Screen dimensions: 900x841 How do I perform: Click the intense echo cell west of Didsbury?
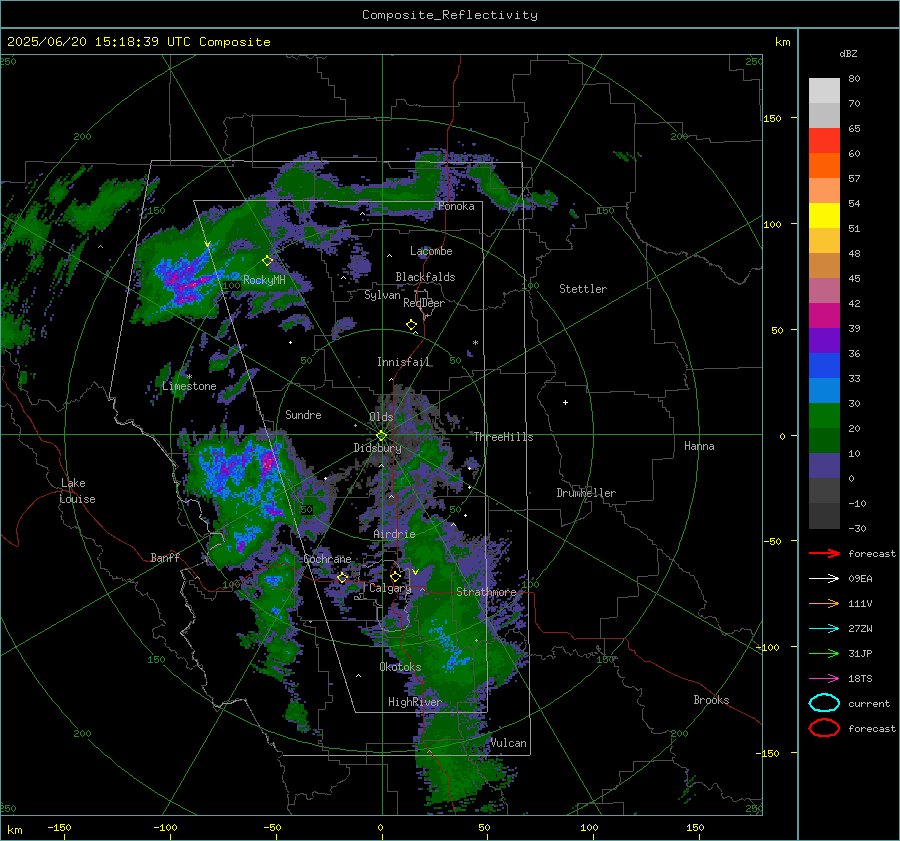tap(267, 462)
